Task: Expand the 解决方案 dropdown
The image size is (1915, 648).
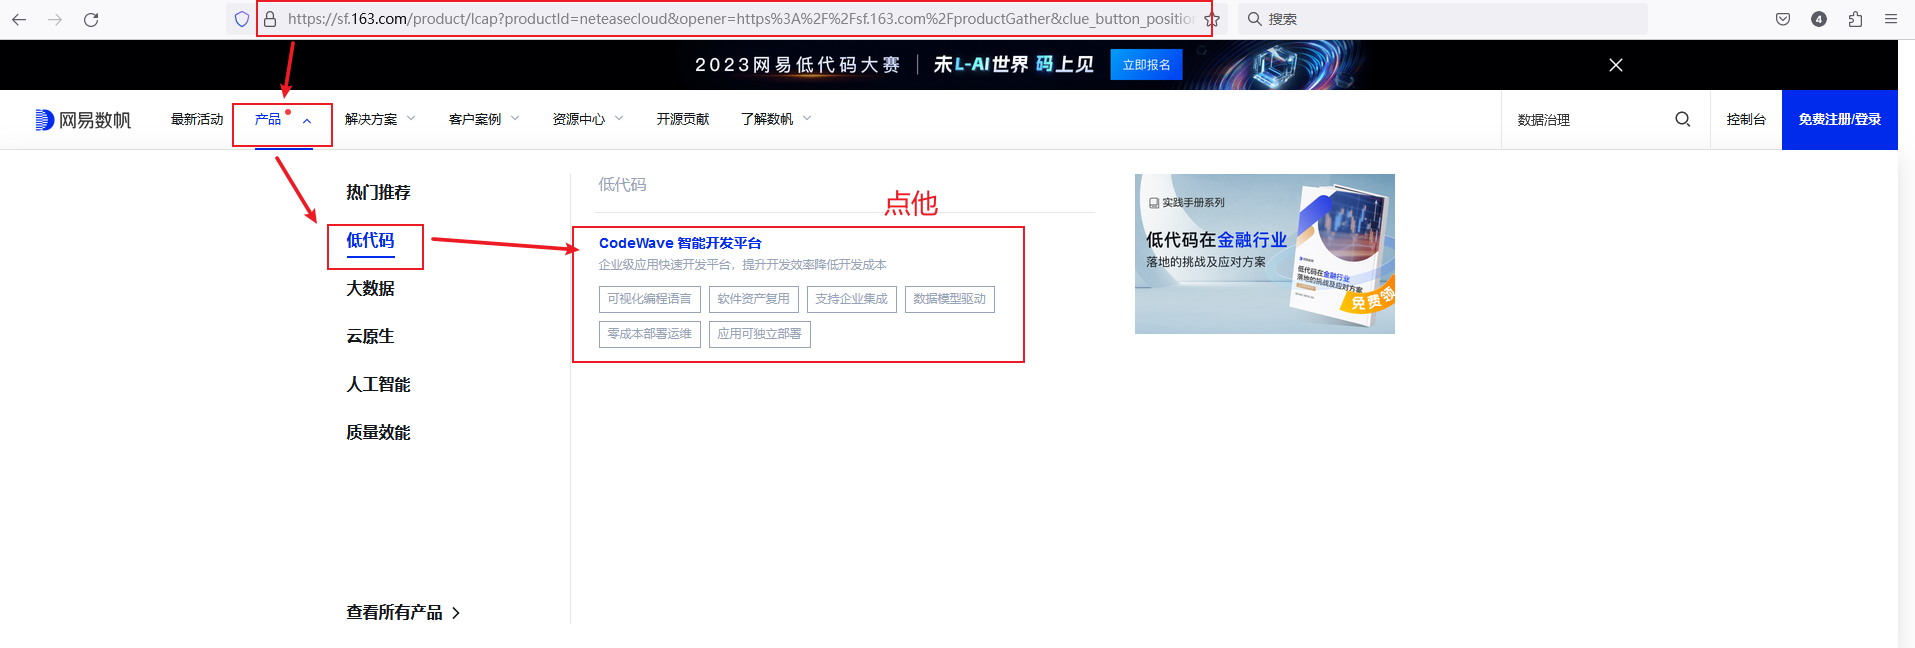Action: [x=380, y=119]
